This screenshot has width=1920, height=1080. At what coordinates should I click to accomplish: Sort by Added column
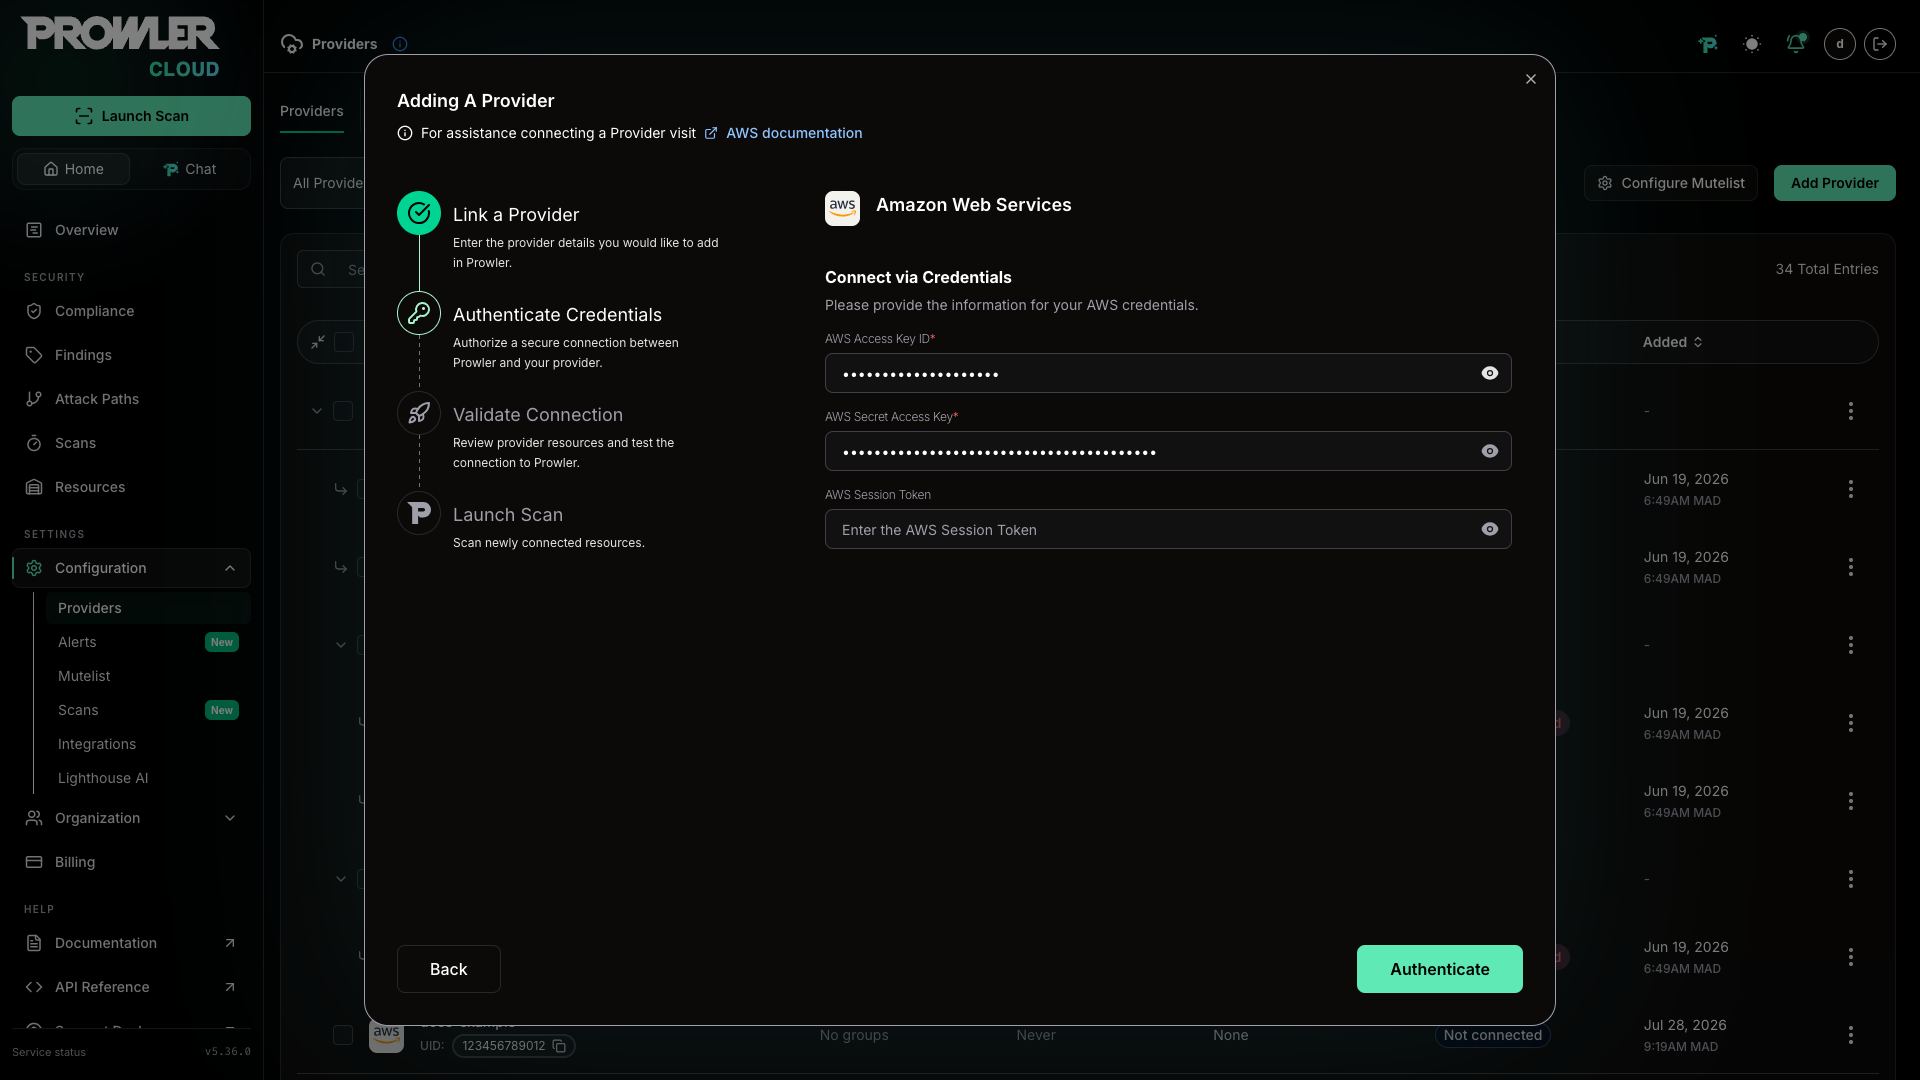pyautogui.click(x=1673, y=342)
